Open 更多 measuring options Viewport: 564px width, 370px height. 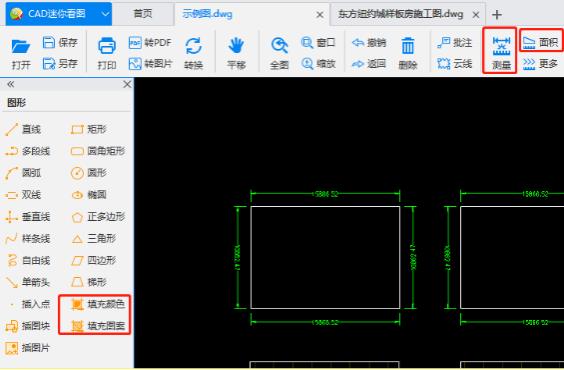pyautogui.click(x=540, y=64)
